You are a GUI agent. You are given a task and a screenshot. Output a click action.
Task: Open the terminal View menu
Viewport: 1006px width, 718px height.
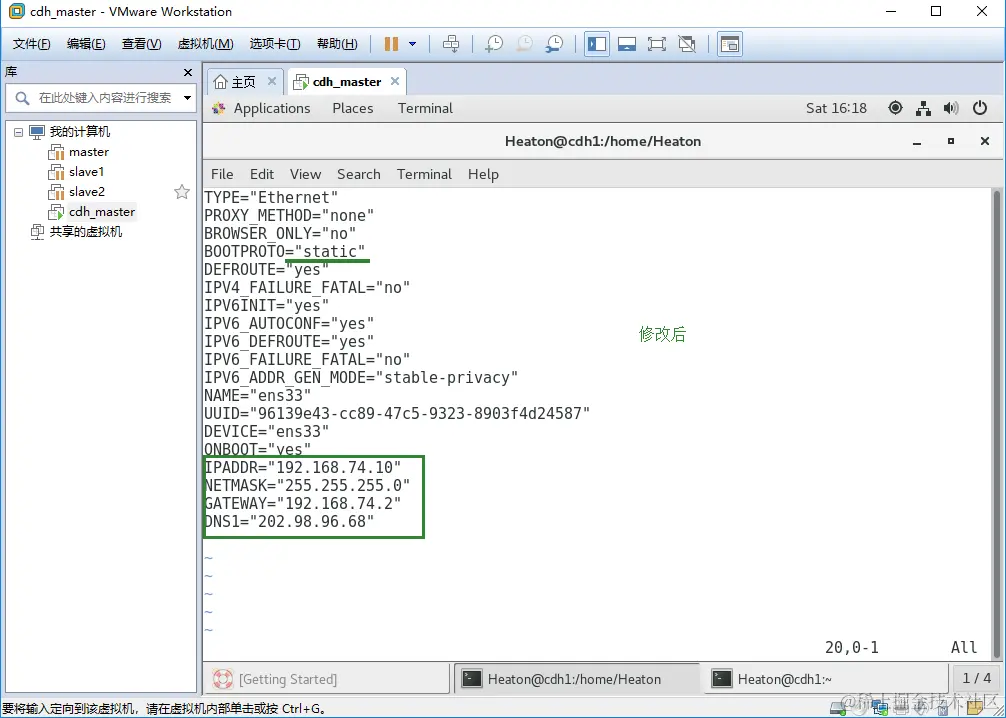305,175
